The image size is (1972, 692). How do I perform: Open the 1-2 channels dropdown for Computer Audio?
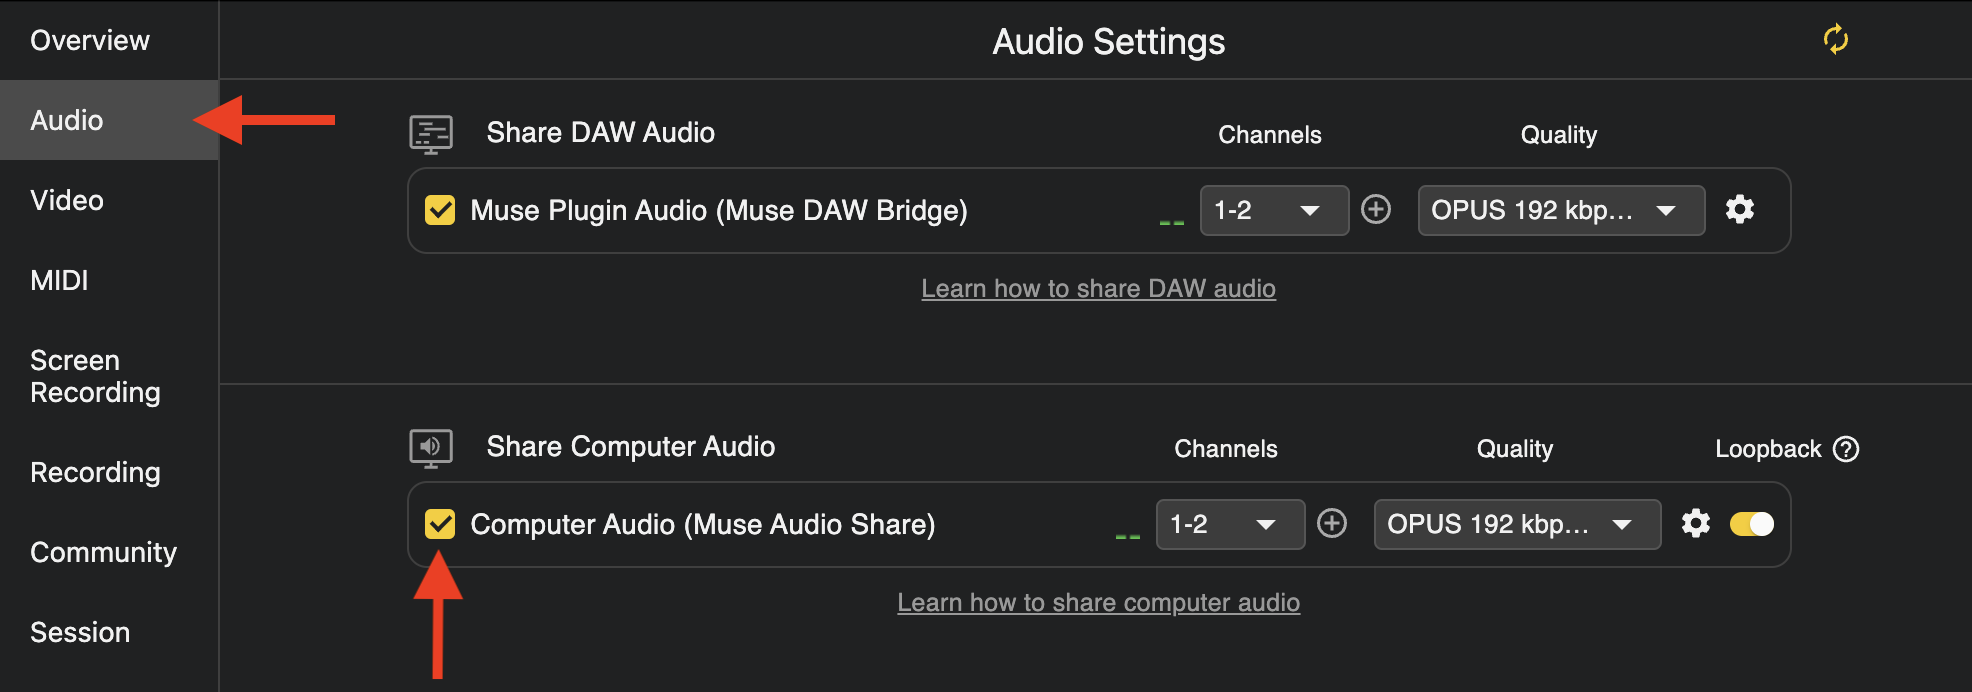1230,524
